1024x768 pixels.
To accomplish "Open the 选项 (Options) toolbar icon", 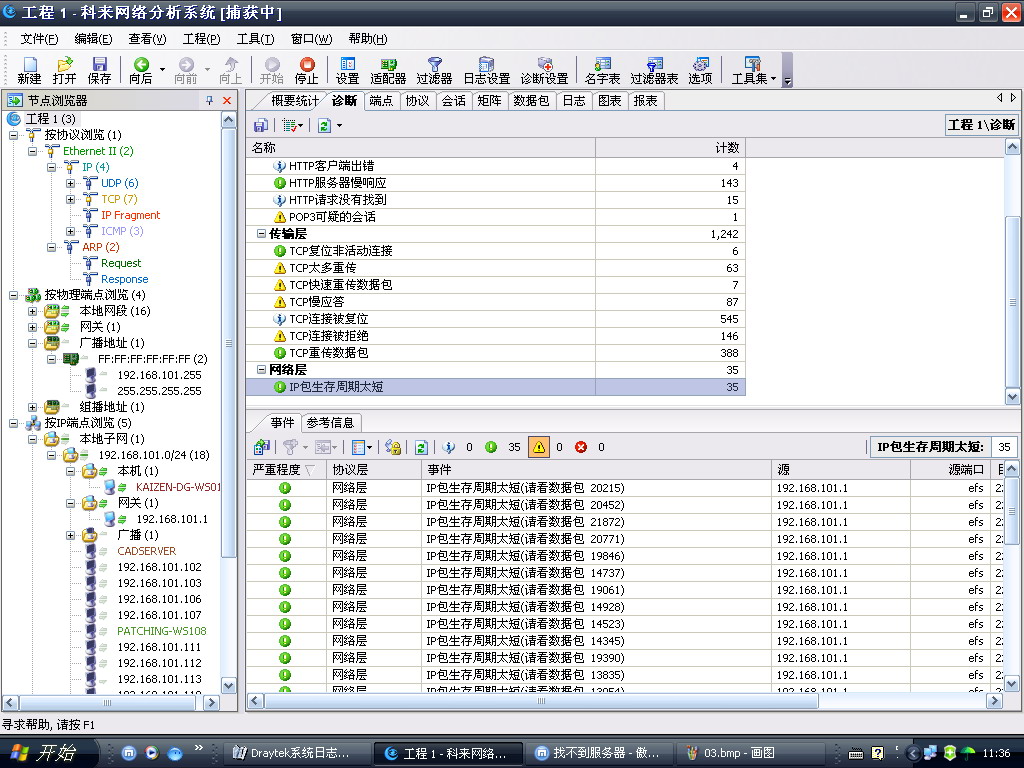I will (700, 70).
